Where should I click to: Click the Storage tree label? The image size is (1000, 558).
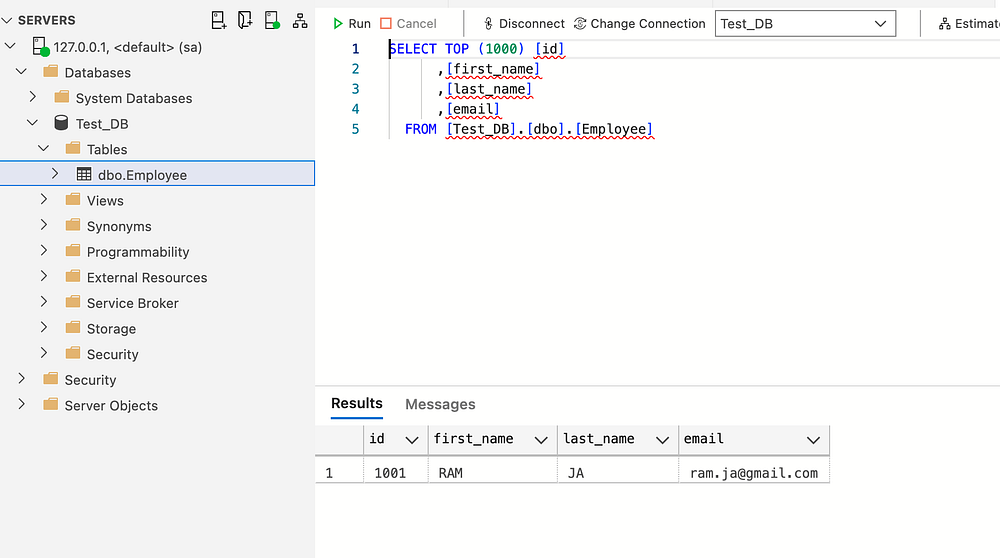coord(112,329)
